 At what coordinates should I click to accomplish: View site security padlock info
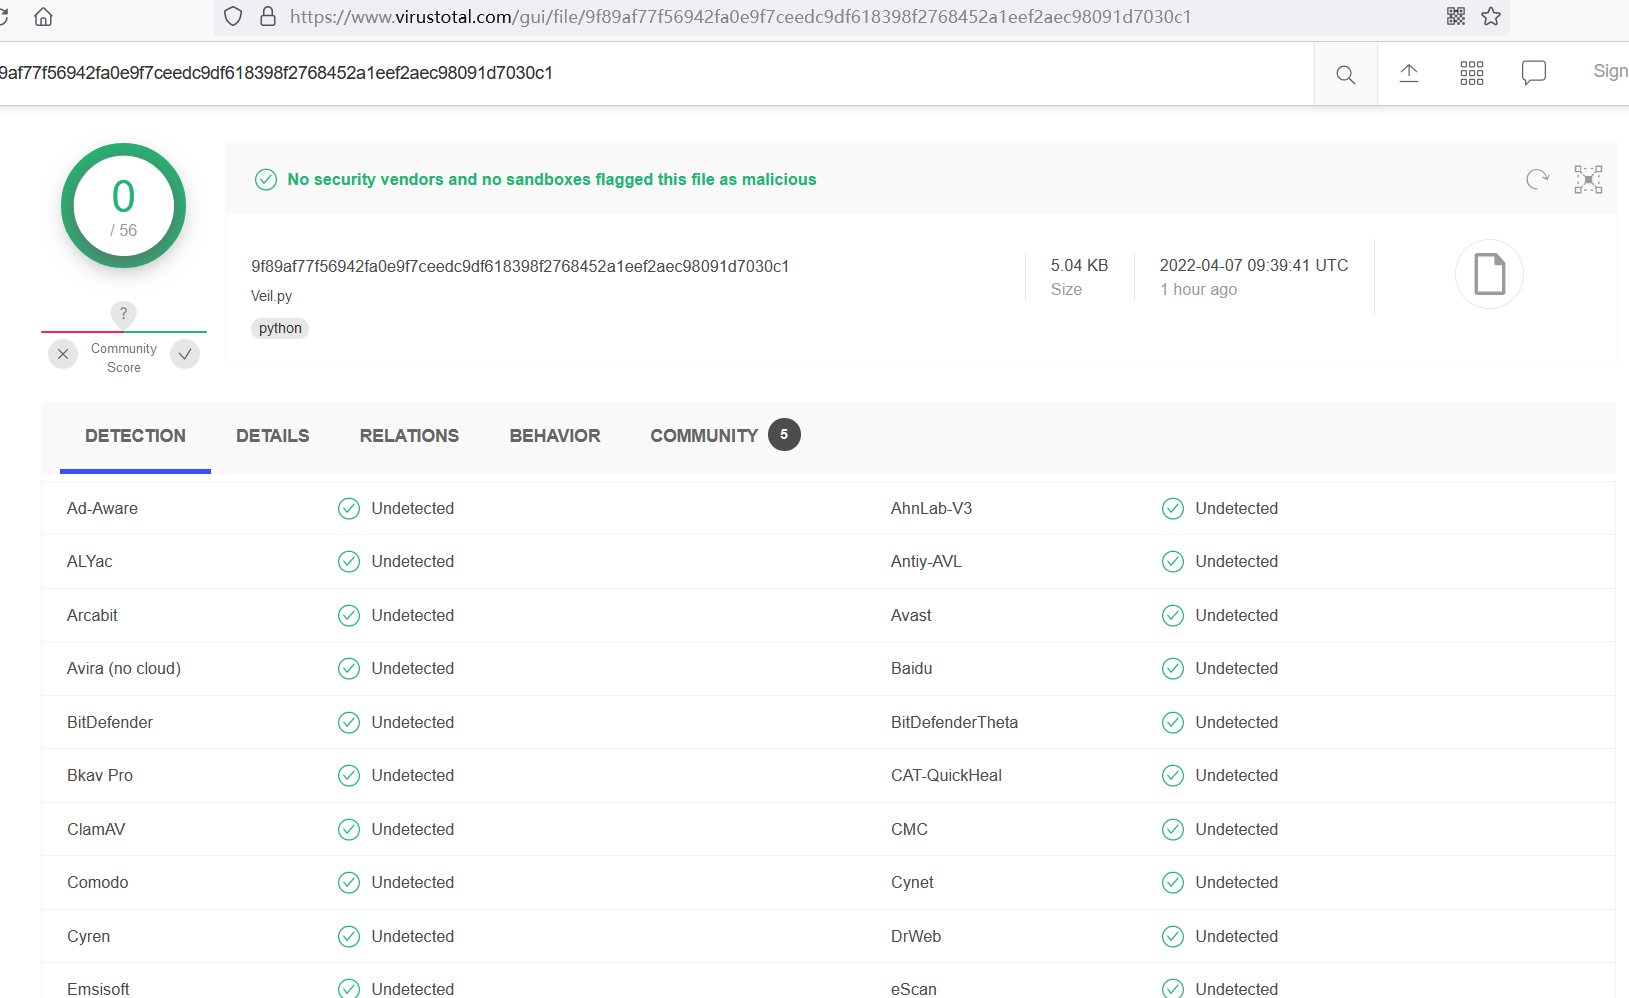268,17
